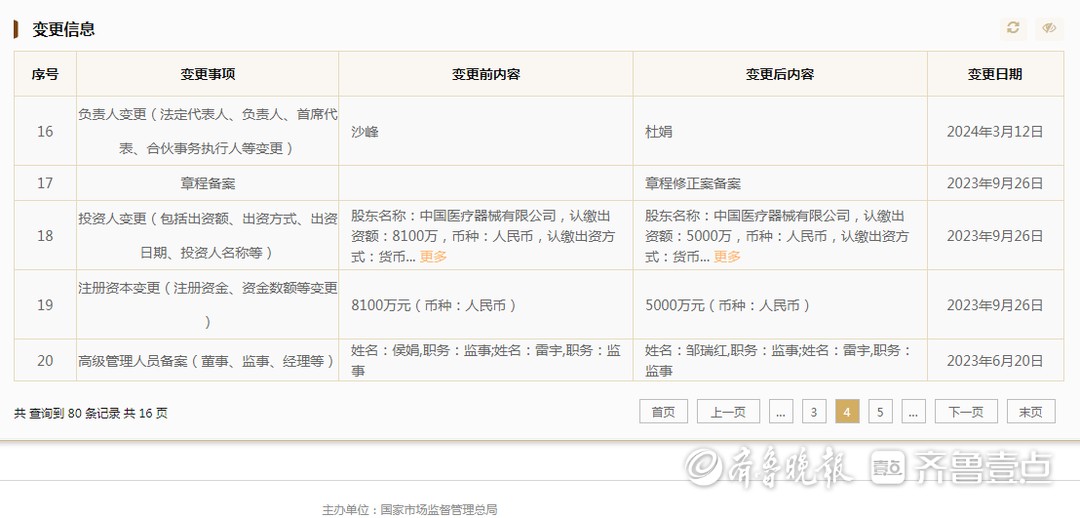1080x518 pixels.
Task: Click the 变更后内容 column header
Action: click(780, 74)
